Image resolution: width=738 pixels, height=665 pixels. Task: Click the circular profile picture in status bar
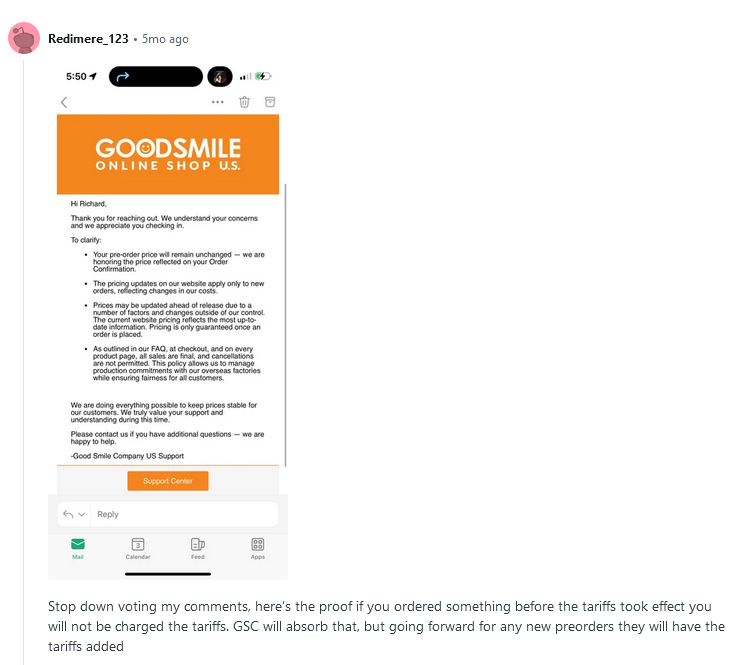pyautogui.click(x=220, y=76)
